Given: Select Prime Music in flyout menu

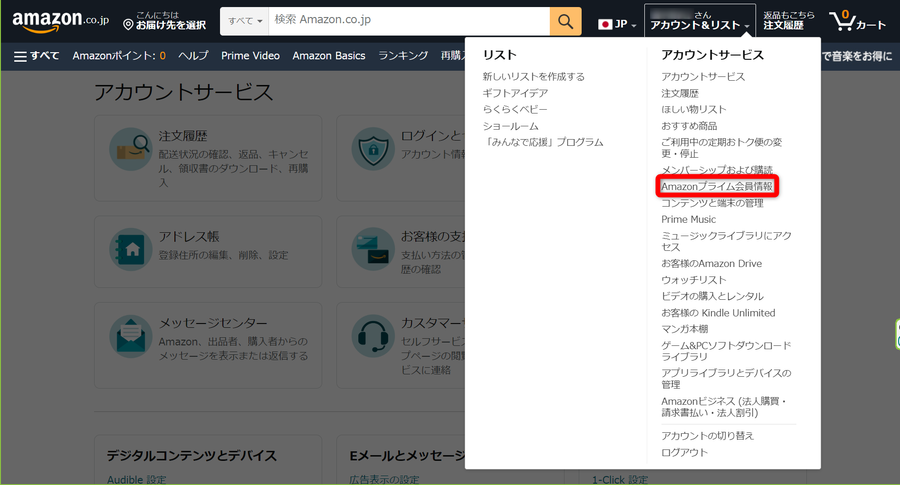Looking at the screenshot, I should pos(688,219).
